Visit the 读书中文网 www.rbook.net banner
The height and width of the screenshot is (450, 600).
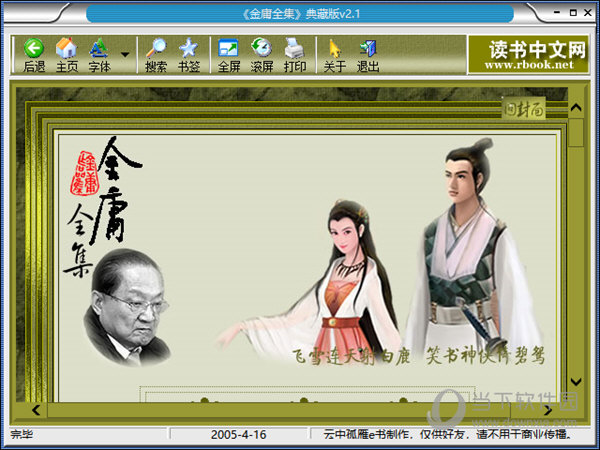528,54
